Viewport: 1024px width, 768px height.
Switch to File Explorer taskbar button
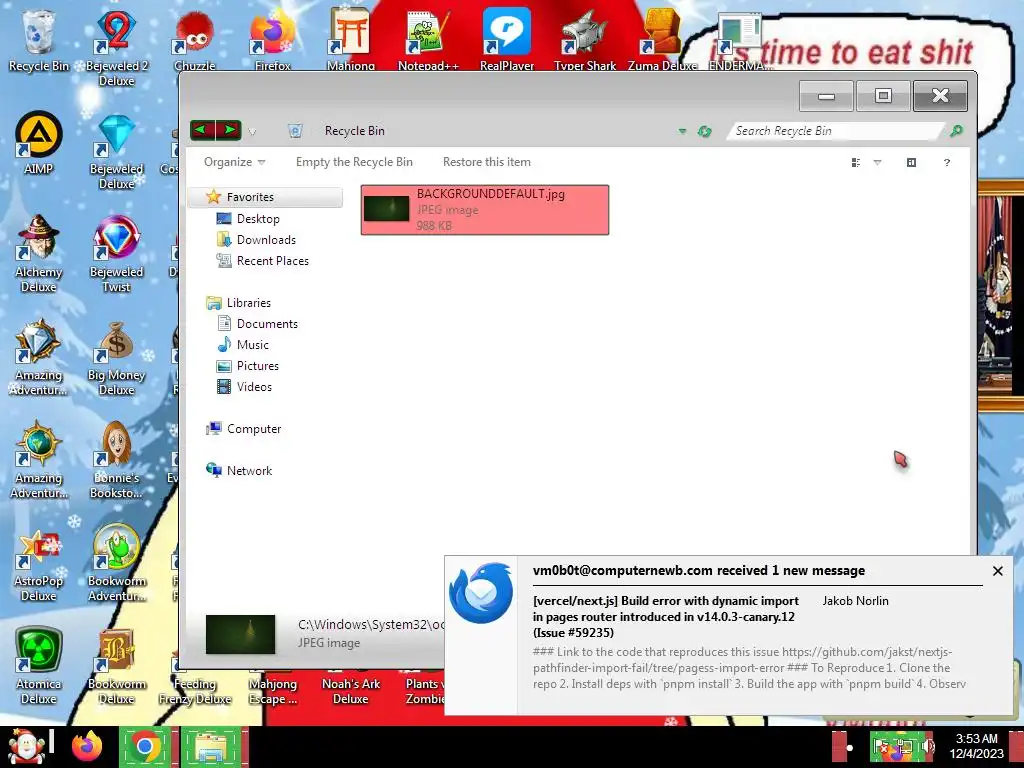pos(213,747)
